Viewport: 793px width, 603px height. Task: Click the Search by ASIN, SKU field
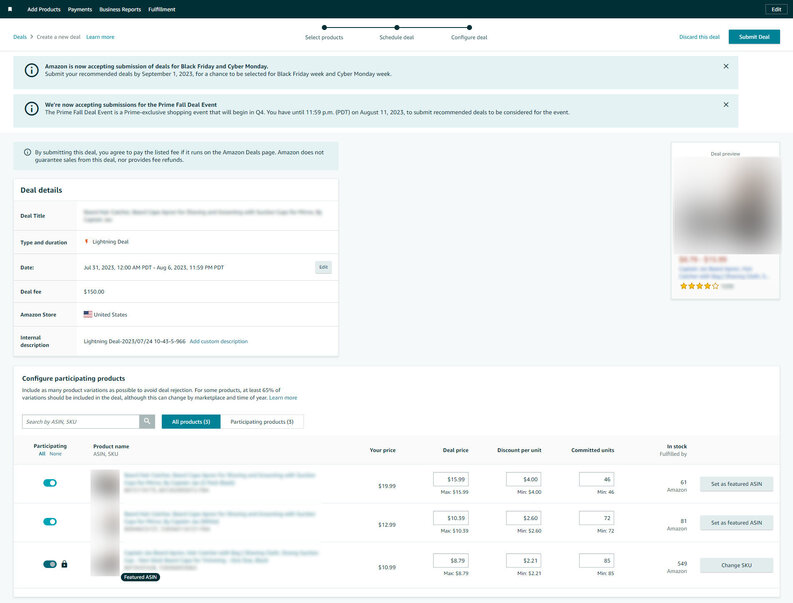point(80,421)
